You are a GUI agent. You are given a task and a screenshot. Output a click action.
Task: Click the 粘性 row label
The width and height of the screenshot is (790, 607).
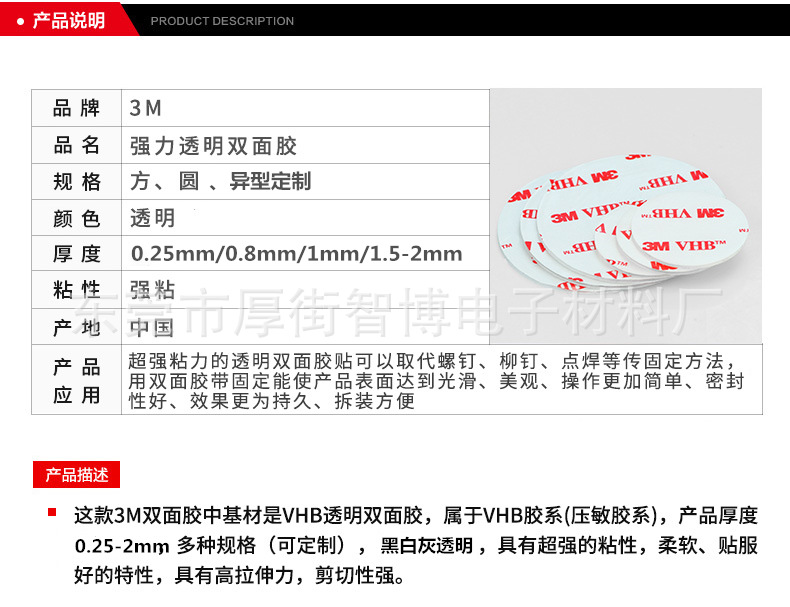pyautogui.click(x=77, y=290)
